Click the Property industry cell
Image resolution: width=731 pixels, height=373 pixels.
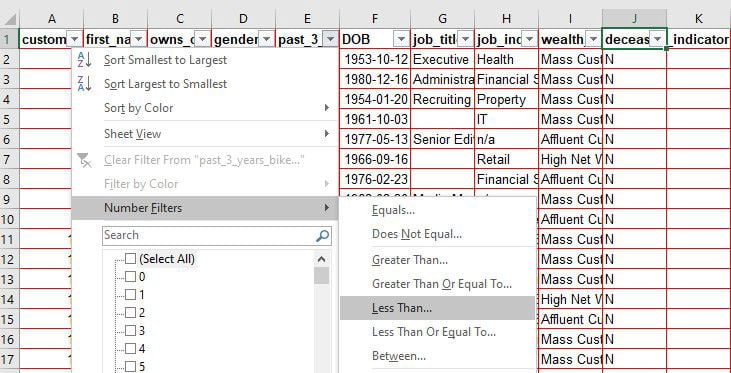(x=506, y=99)
